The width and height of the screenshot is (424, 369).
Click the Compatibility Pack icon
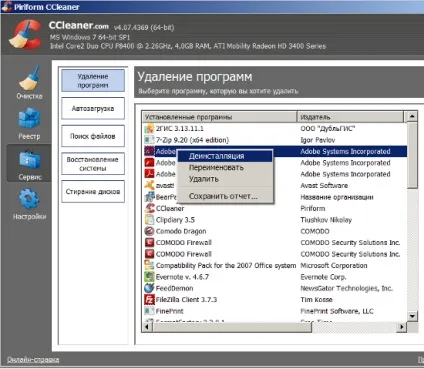(149, 265)
